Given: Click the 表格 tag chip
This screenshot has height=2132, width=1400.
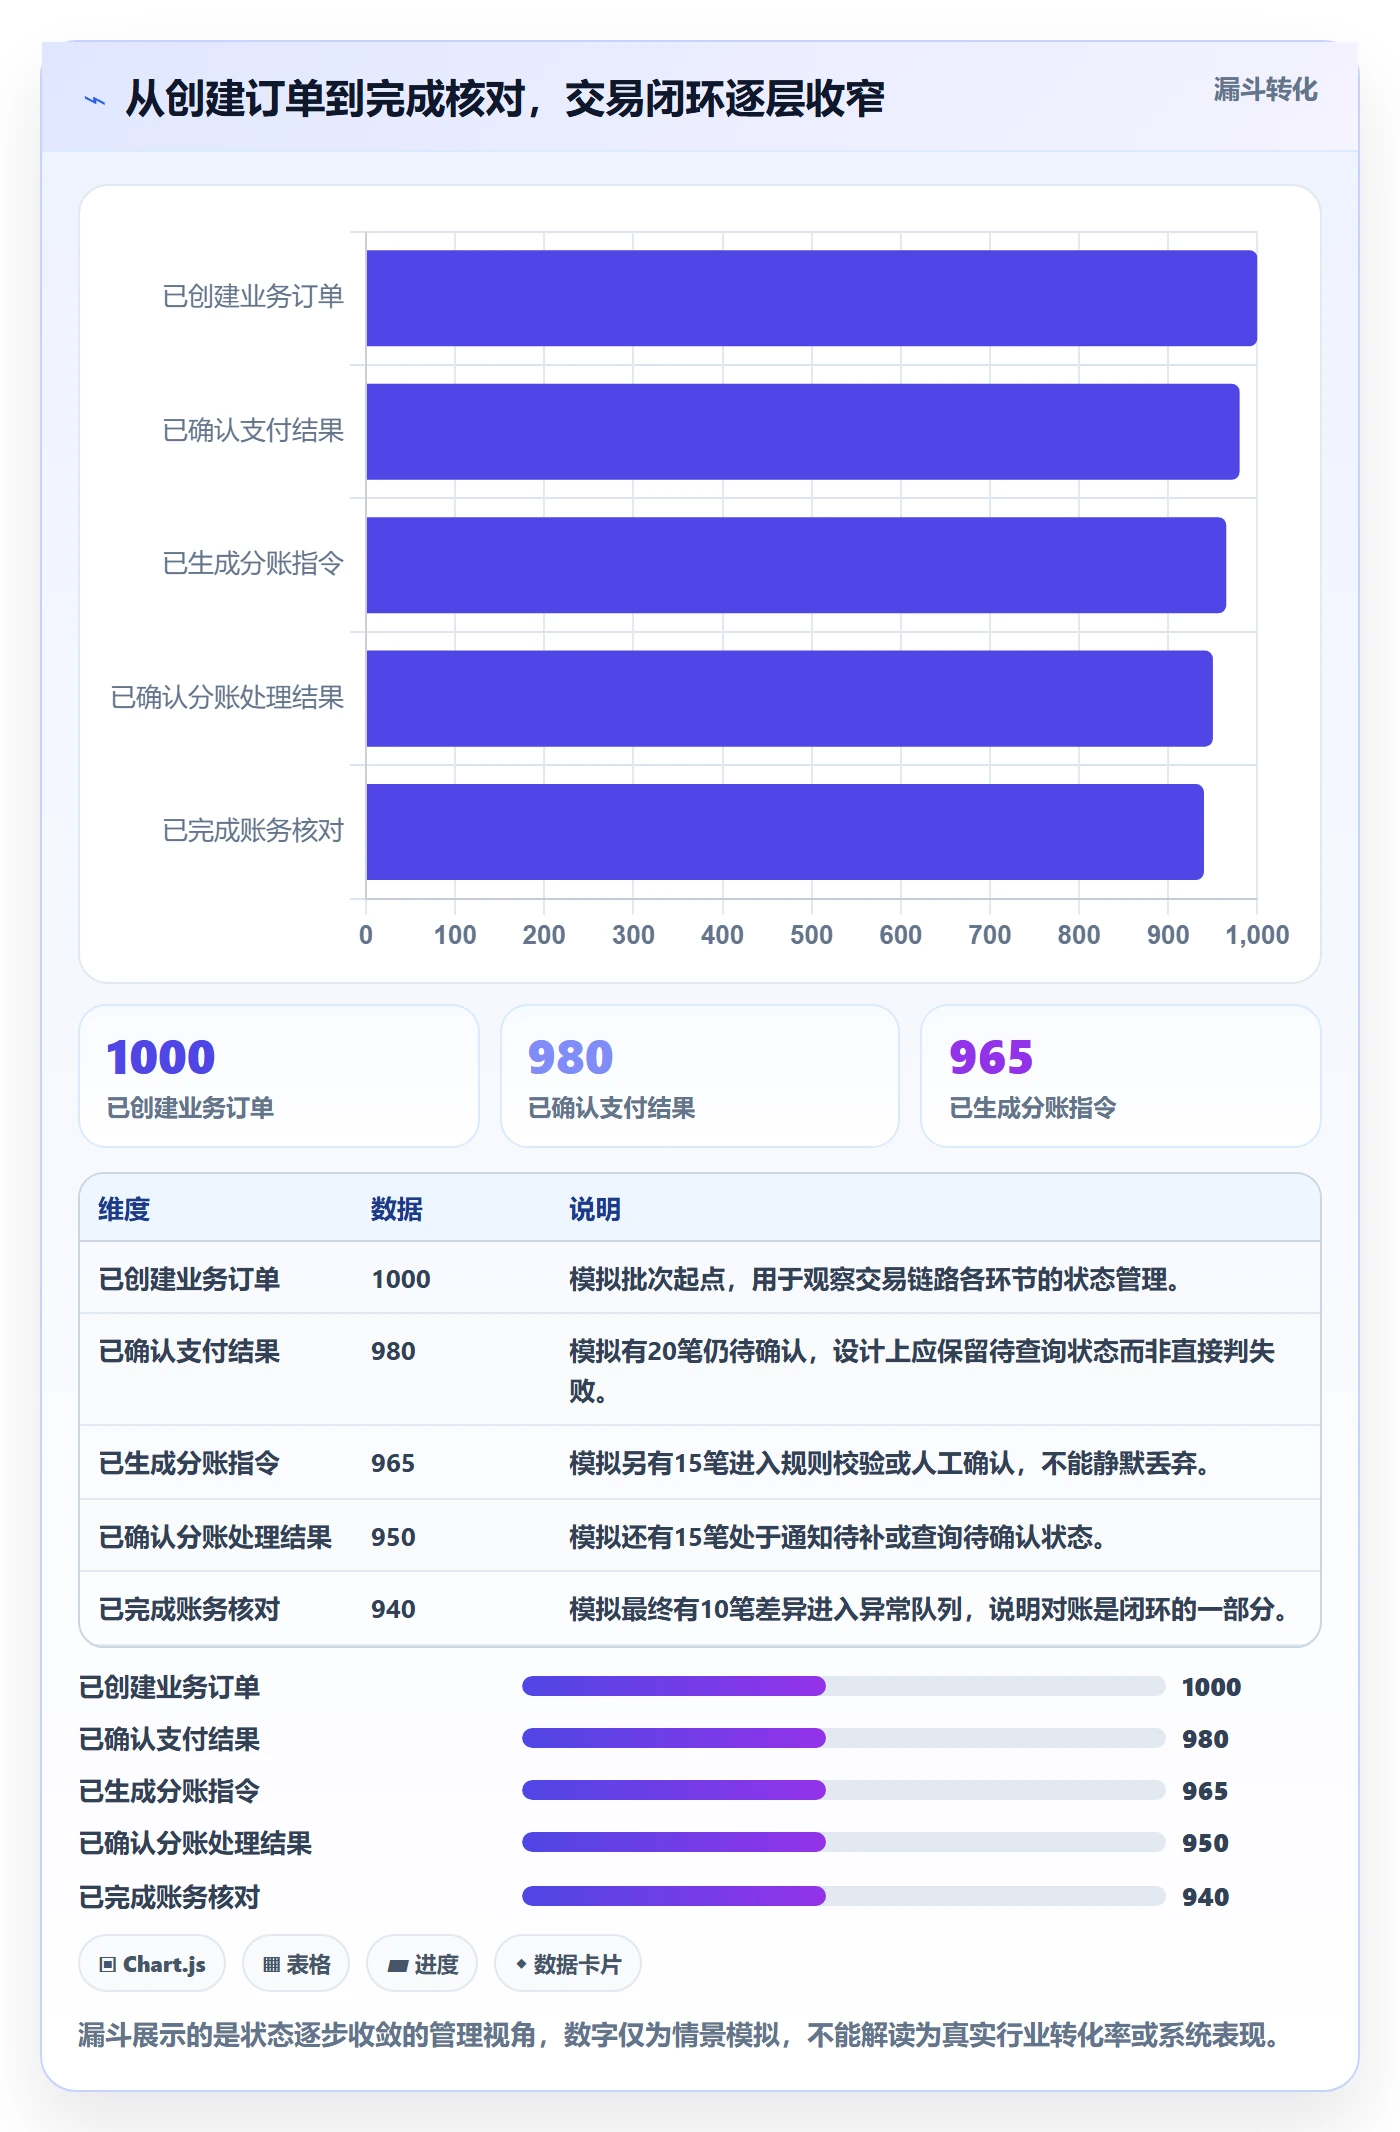Looking at the screenshot, I should (x=296, y=1964).
